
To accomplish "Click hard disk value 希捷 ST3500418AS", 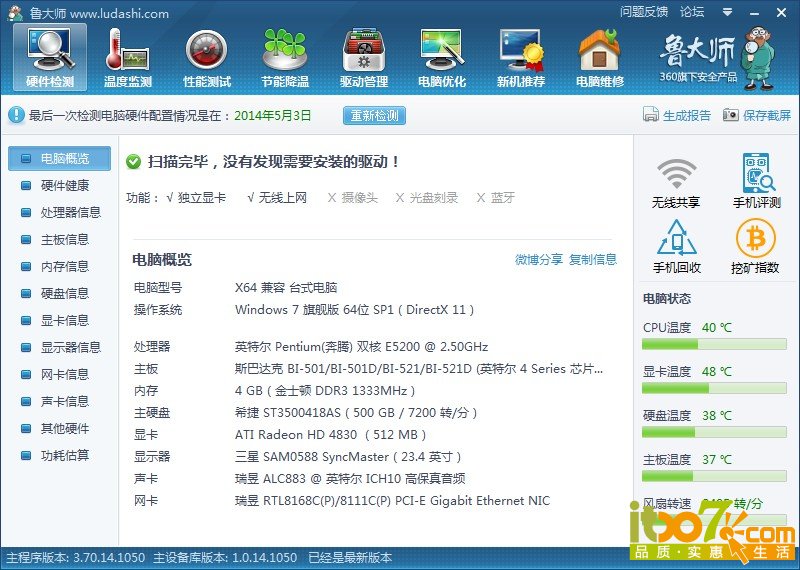I will click(x=356, y=413).
